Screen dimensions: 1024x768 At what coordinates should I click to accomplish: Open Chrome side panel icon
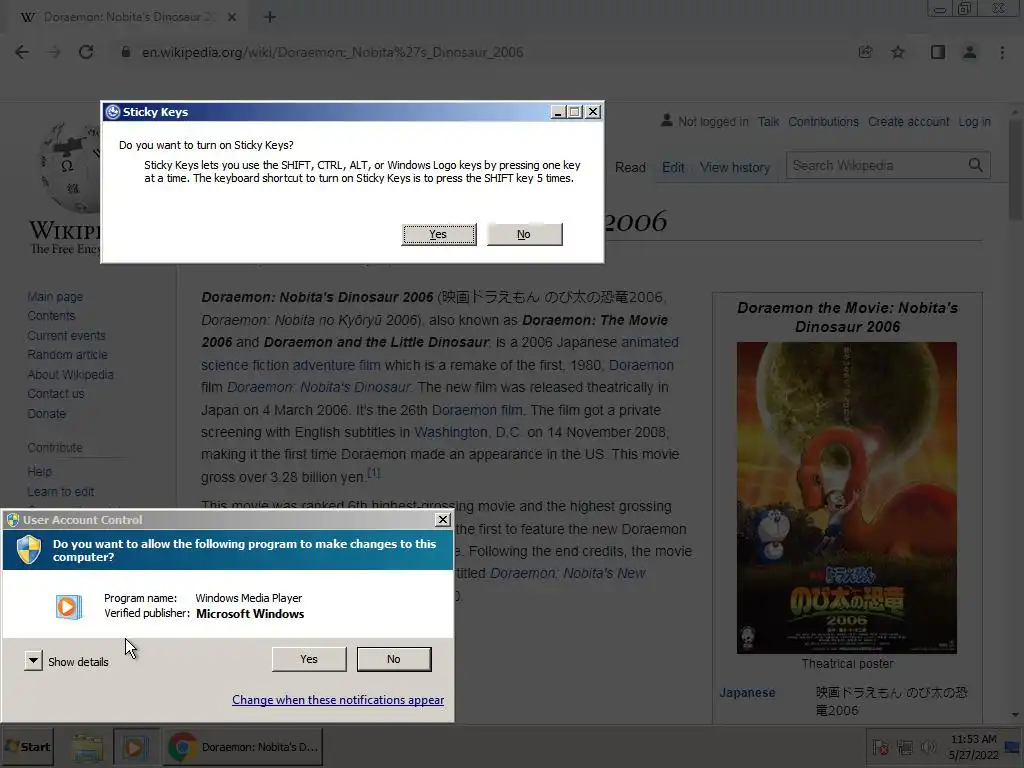pos(938,52)
